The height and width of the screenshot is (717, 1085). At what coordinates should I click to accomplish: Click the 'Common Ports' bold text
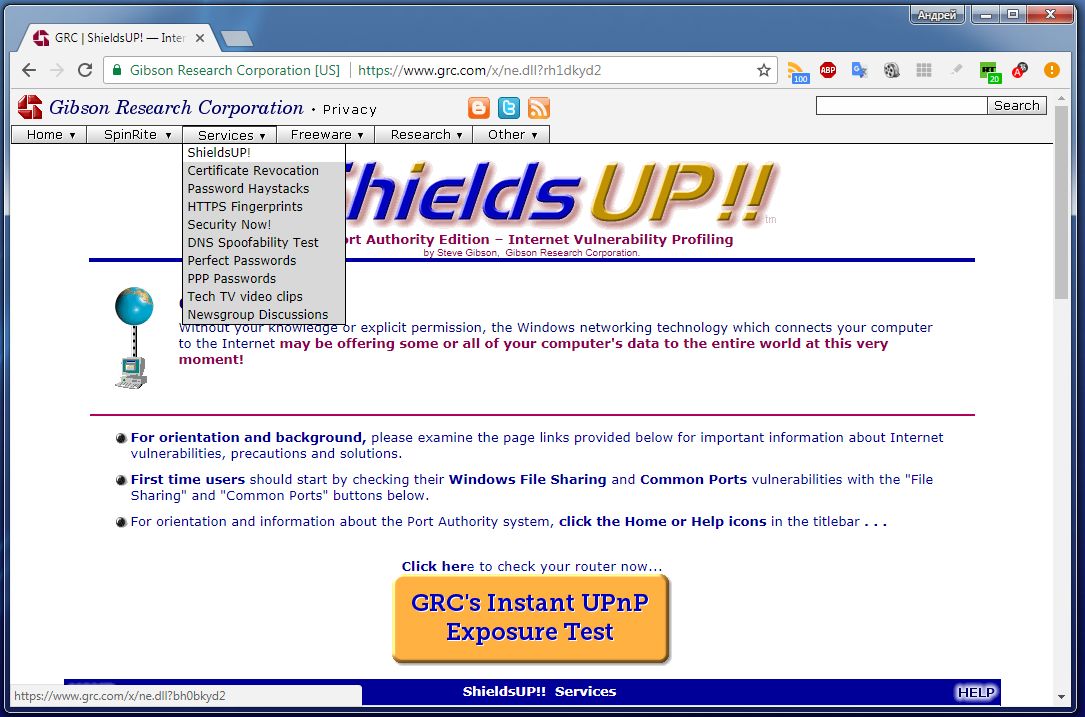[x=693, y=480]
